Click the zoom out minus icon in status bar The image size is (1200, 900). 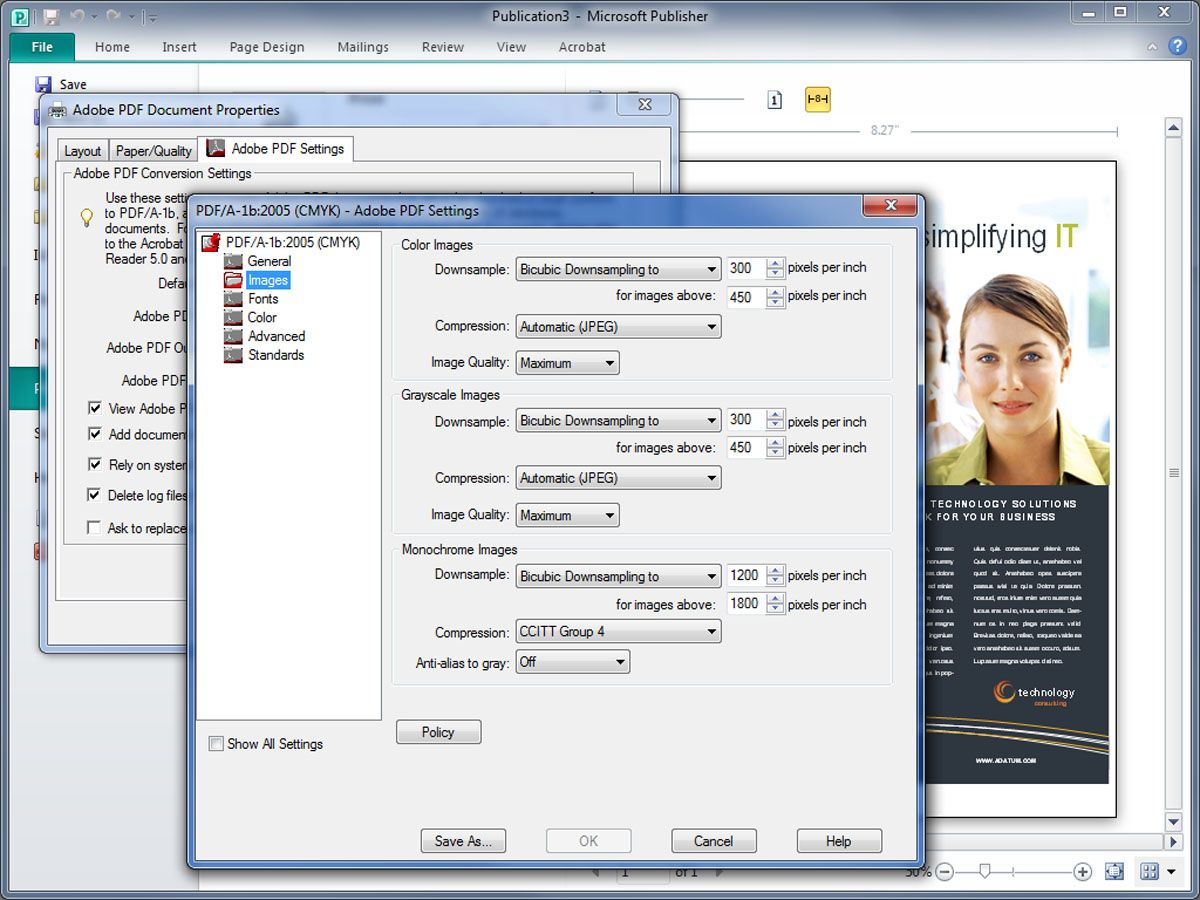(x=945, y=872)
